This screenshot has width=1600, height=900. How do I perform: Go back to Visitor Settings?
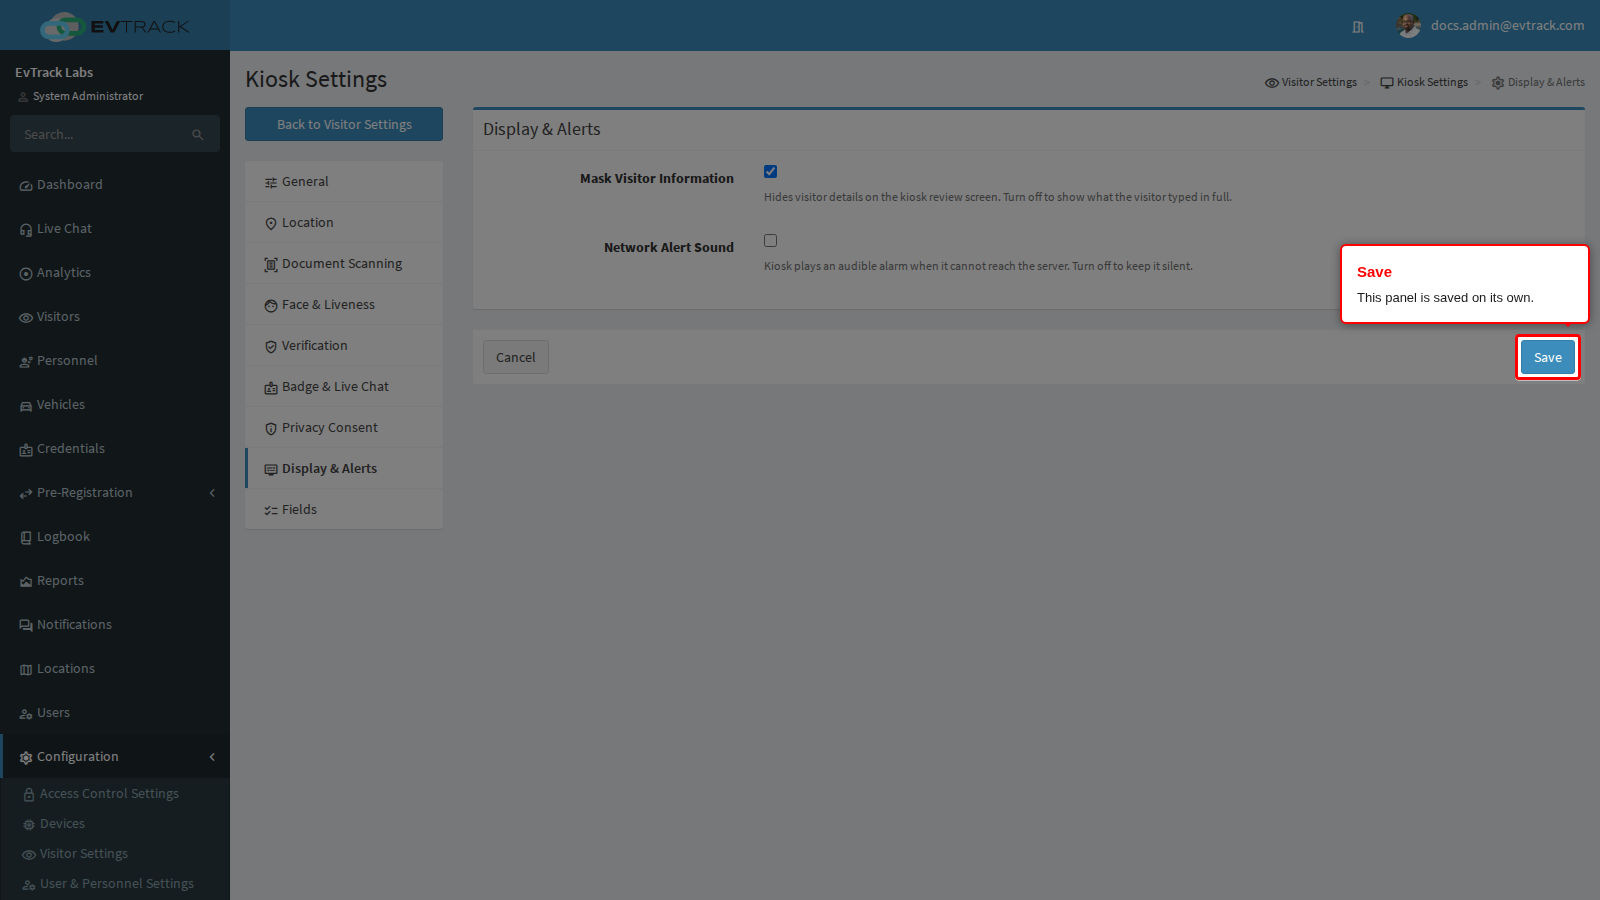click(x=344, y=124)
